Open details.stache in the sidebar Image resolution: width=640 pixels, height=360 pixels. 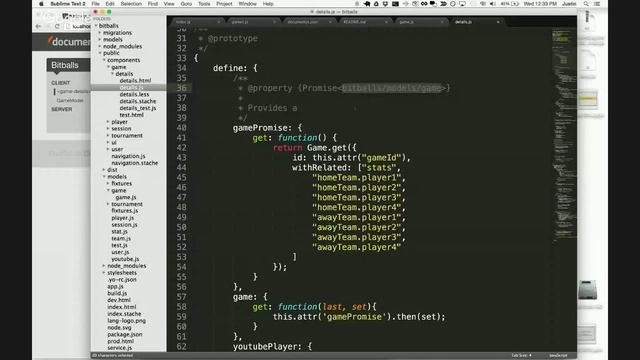pos(138,101)
